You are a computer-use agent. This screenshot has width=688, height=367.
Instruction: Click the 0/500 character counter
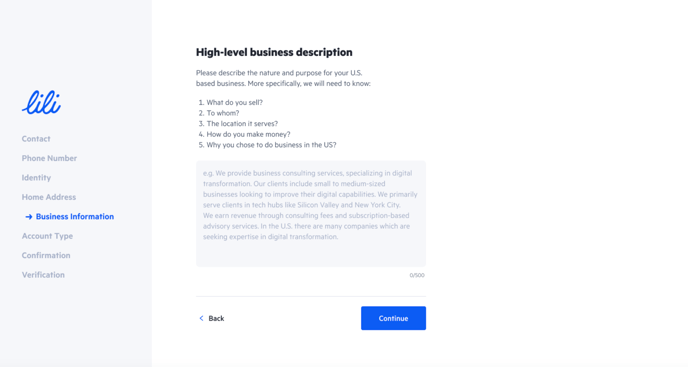417,275
